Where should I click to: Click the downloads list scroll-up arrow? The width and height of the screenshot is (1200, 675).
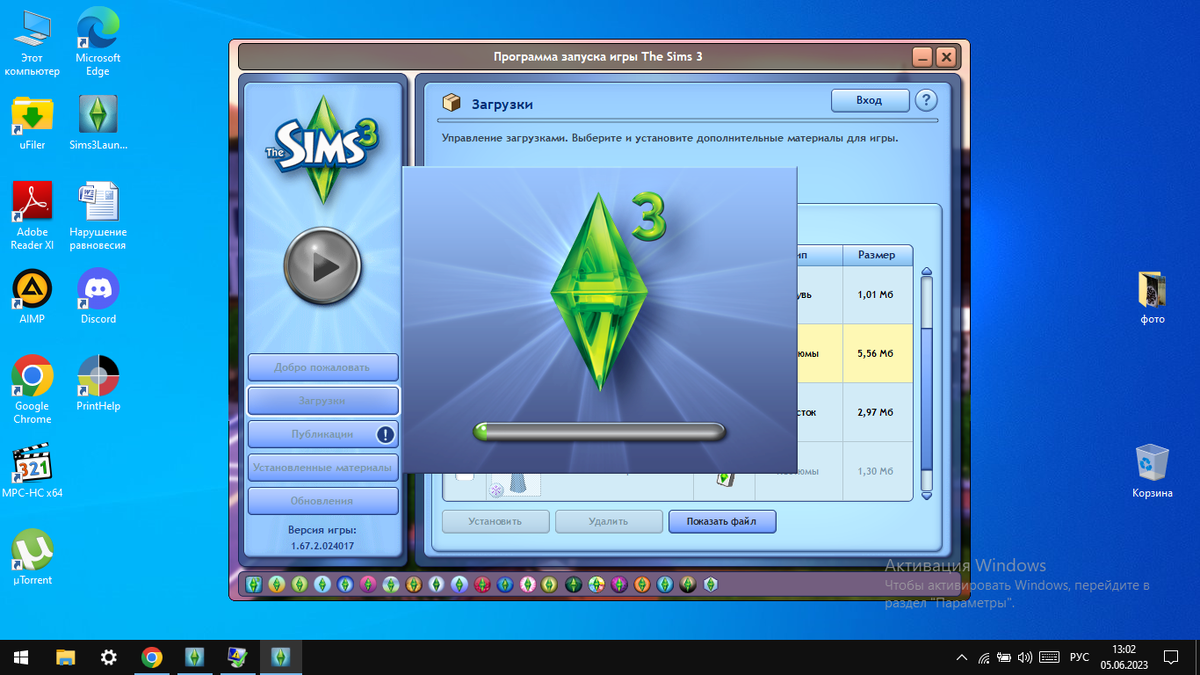(x=926, y=272)
